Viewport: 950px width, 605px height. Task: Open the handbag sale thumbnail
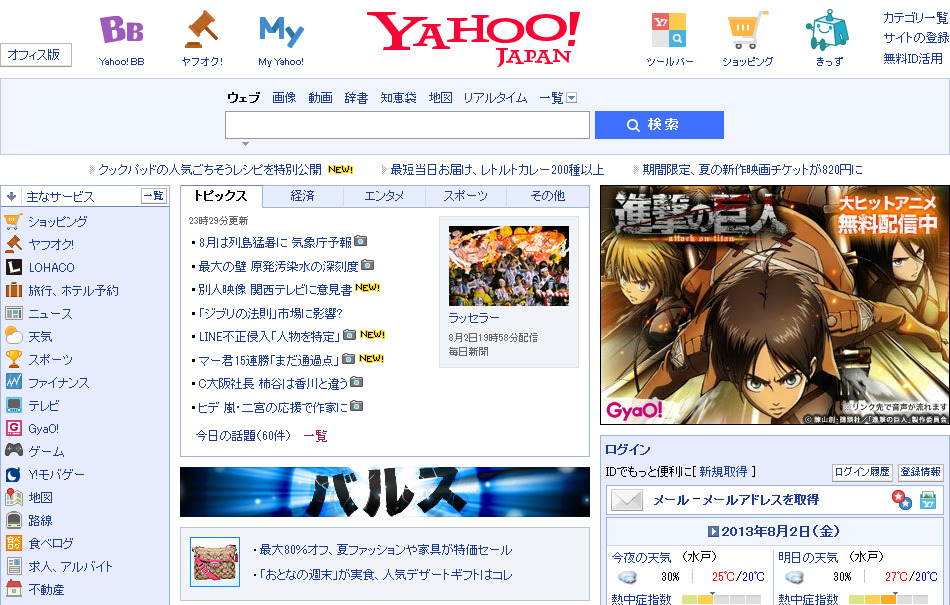[215, 562]
